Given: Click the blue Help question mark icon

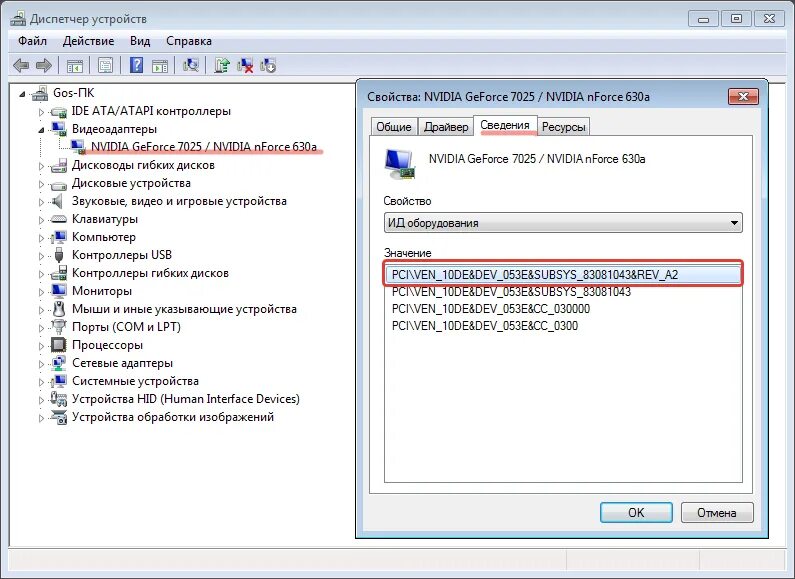Looking at the screenshot, I should (x=136, y=65).
